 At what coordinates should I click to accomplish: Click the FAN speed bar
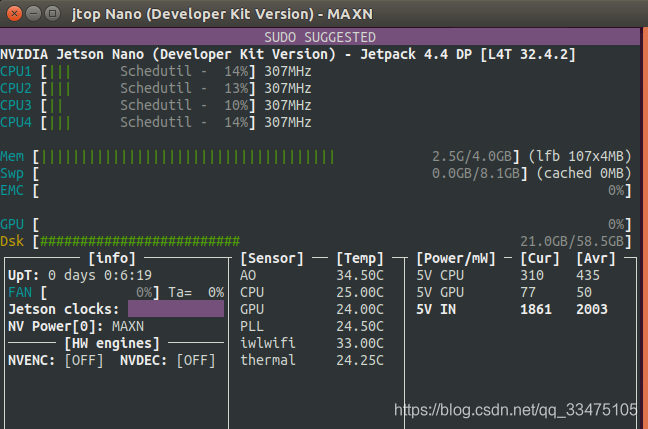pyautogui.click(x=100, y=293)
